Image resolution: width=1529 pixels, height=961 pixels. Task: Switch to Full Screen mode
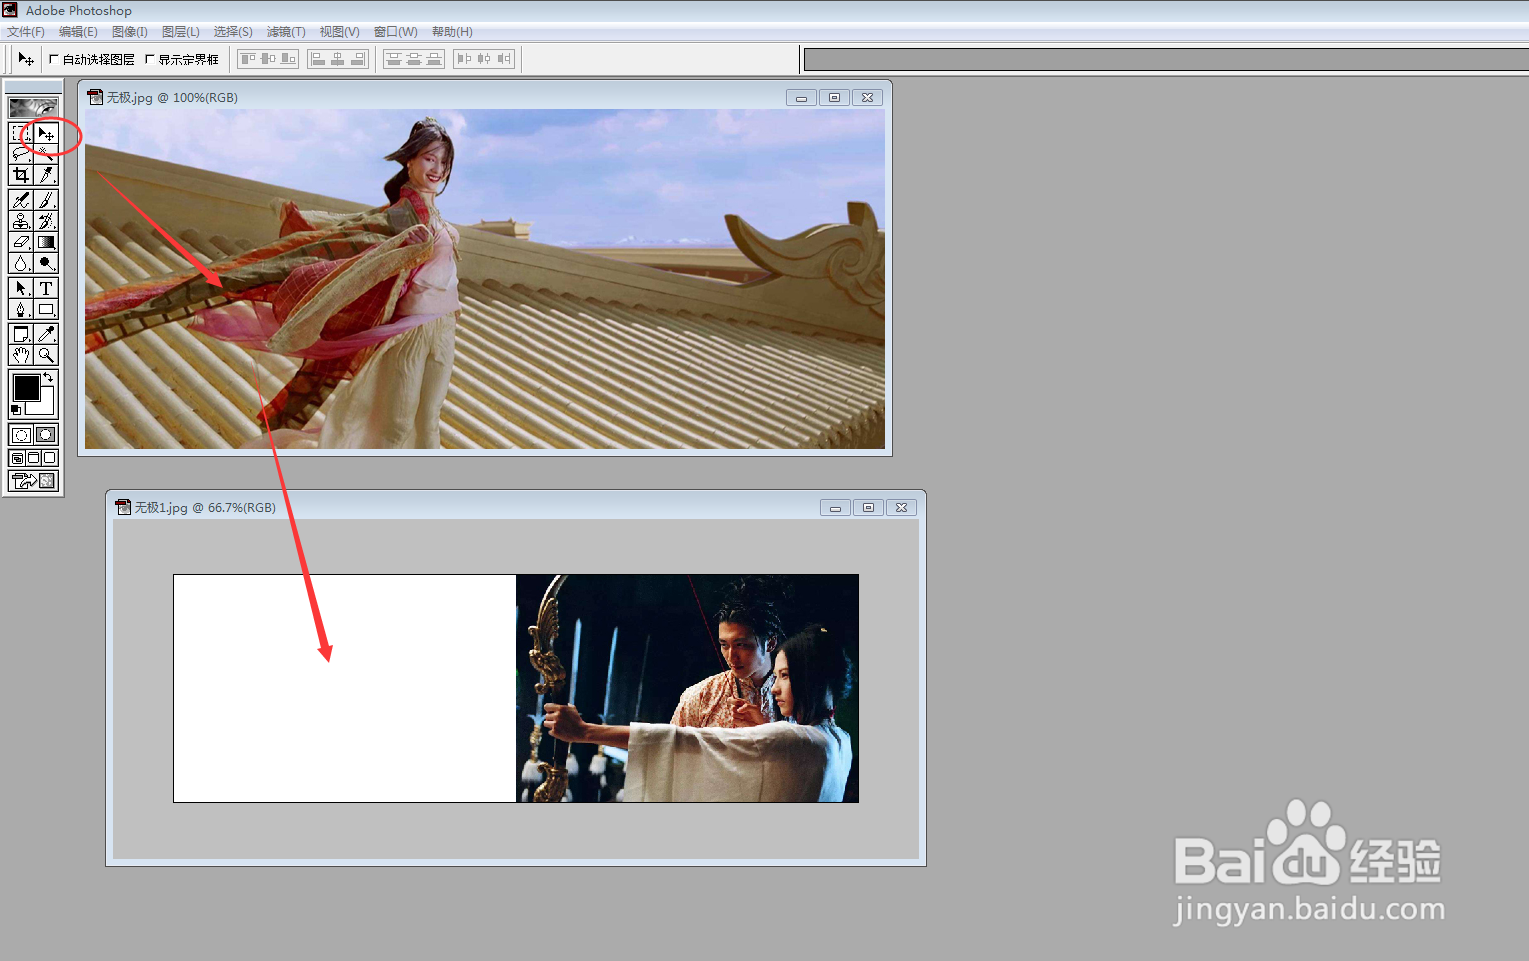[50, 458]
